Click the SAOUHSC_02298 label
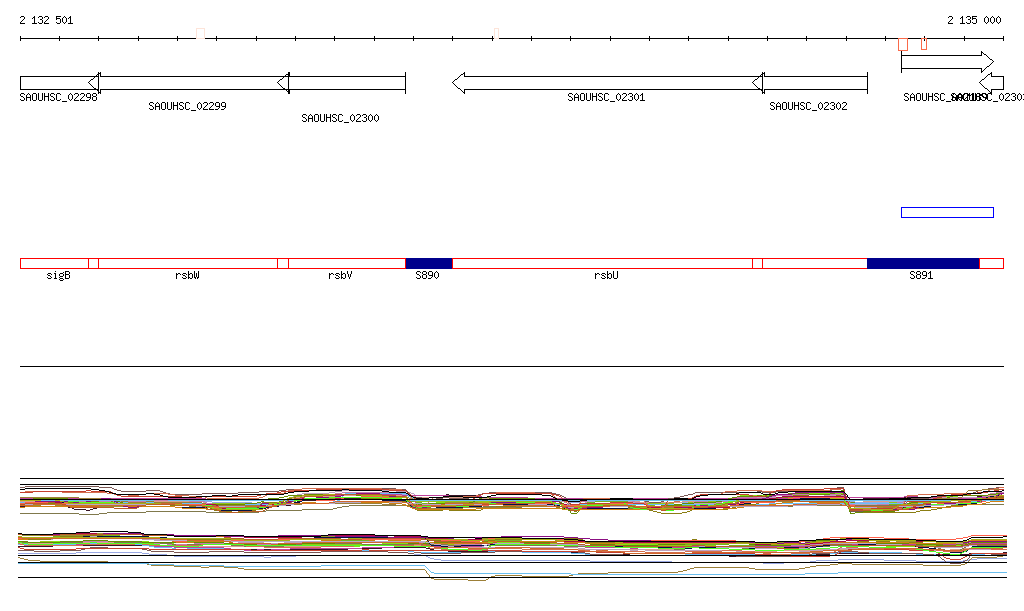 [x=58, y=97]
